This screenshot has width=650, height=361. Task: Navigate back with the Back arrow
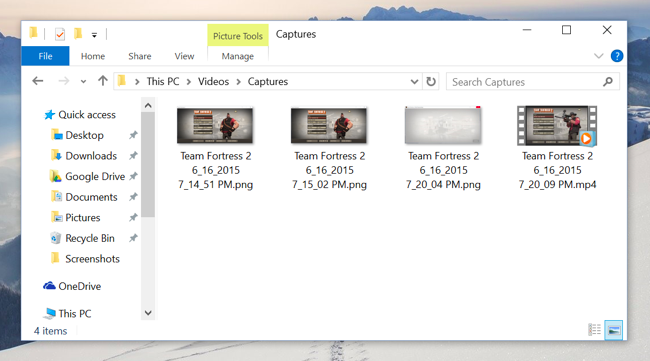pyautogui.click(x=38, y=81)
